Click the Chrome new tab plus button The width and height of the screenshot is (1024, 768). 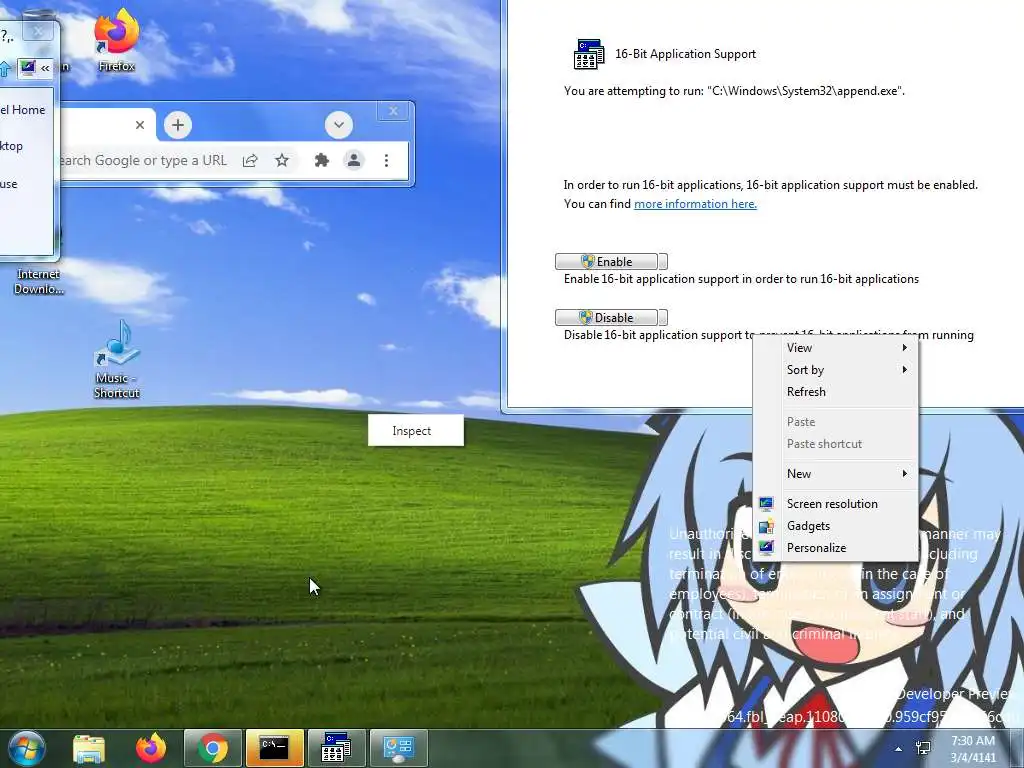click(x=178, y=125)
